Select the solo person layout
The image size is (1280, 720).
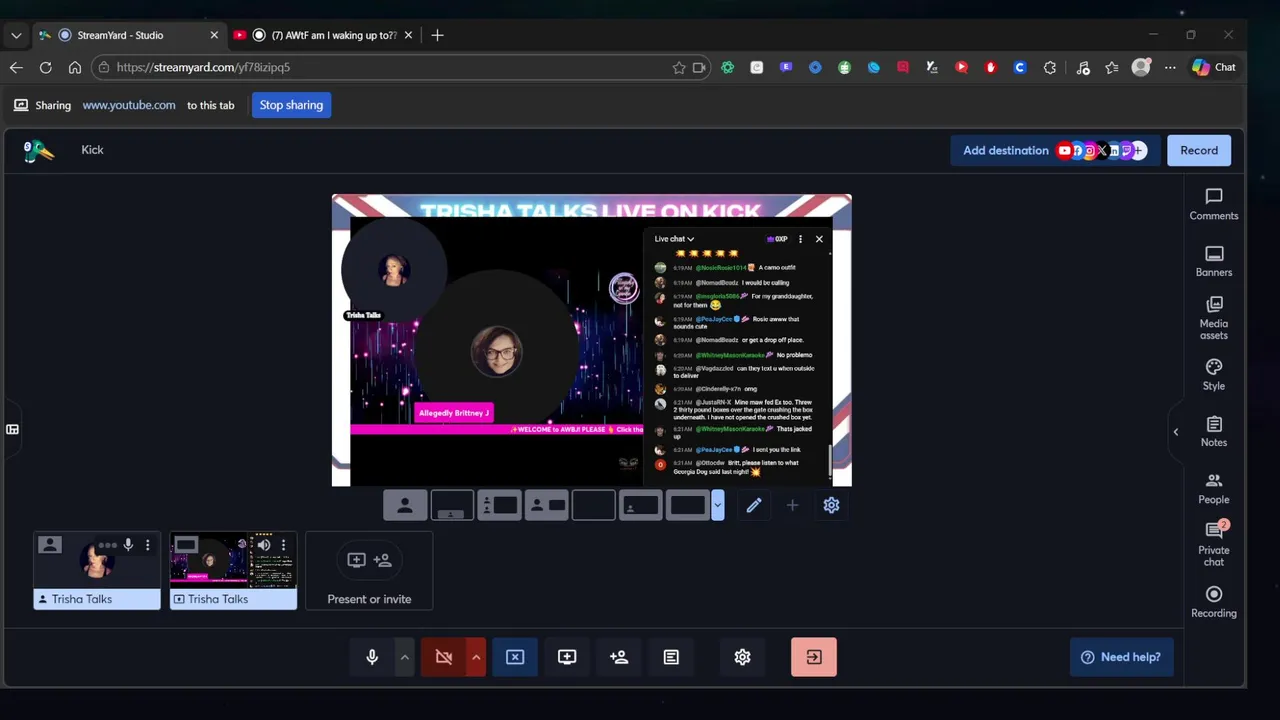(405, 505)
